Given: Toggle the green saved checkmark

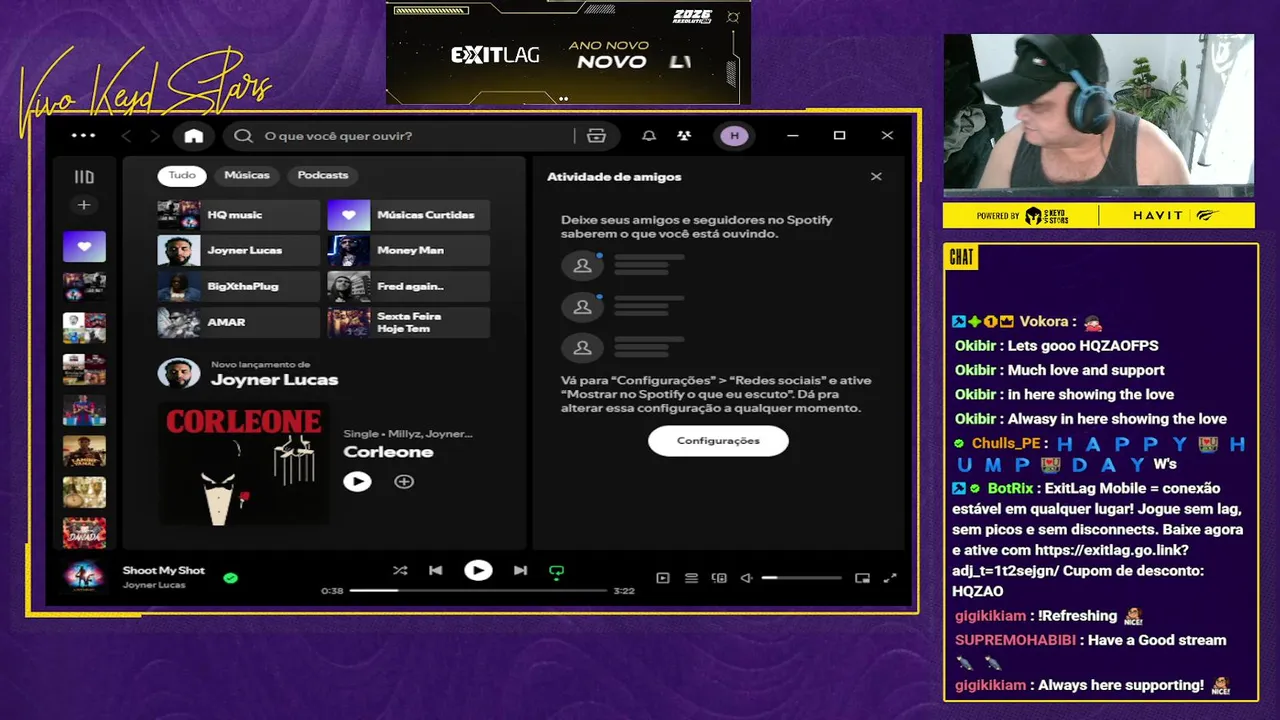Looking at the screenshot, I should [x=231, y=578].
